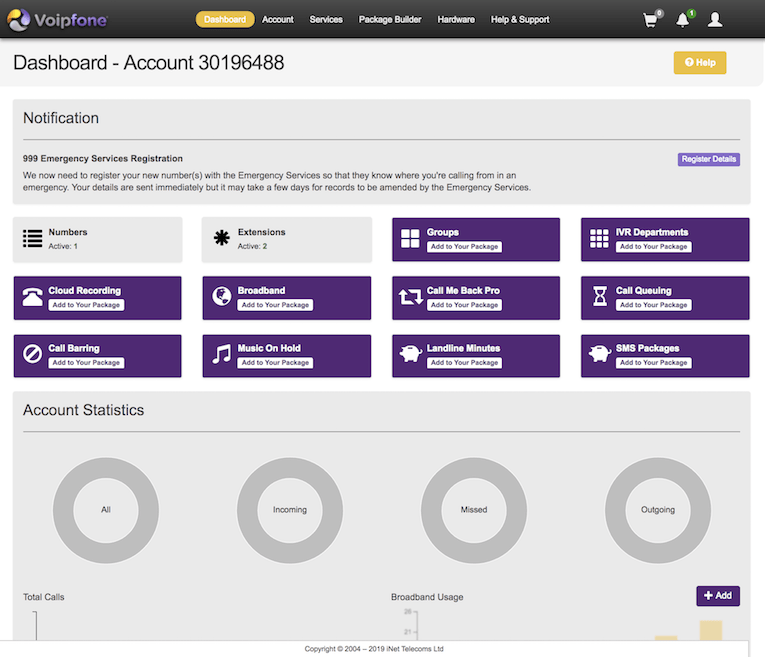Add Landline Minutes to your package
This screenshot has height=657, width=765.
[464, 362]
